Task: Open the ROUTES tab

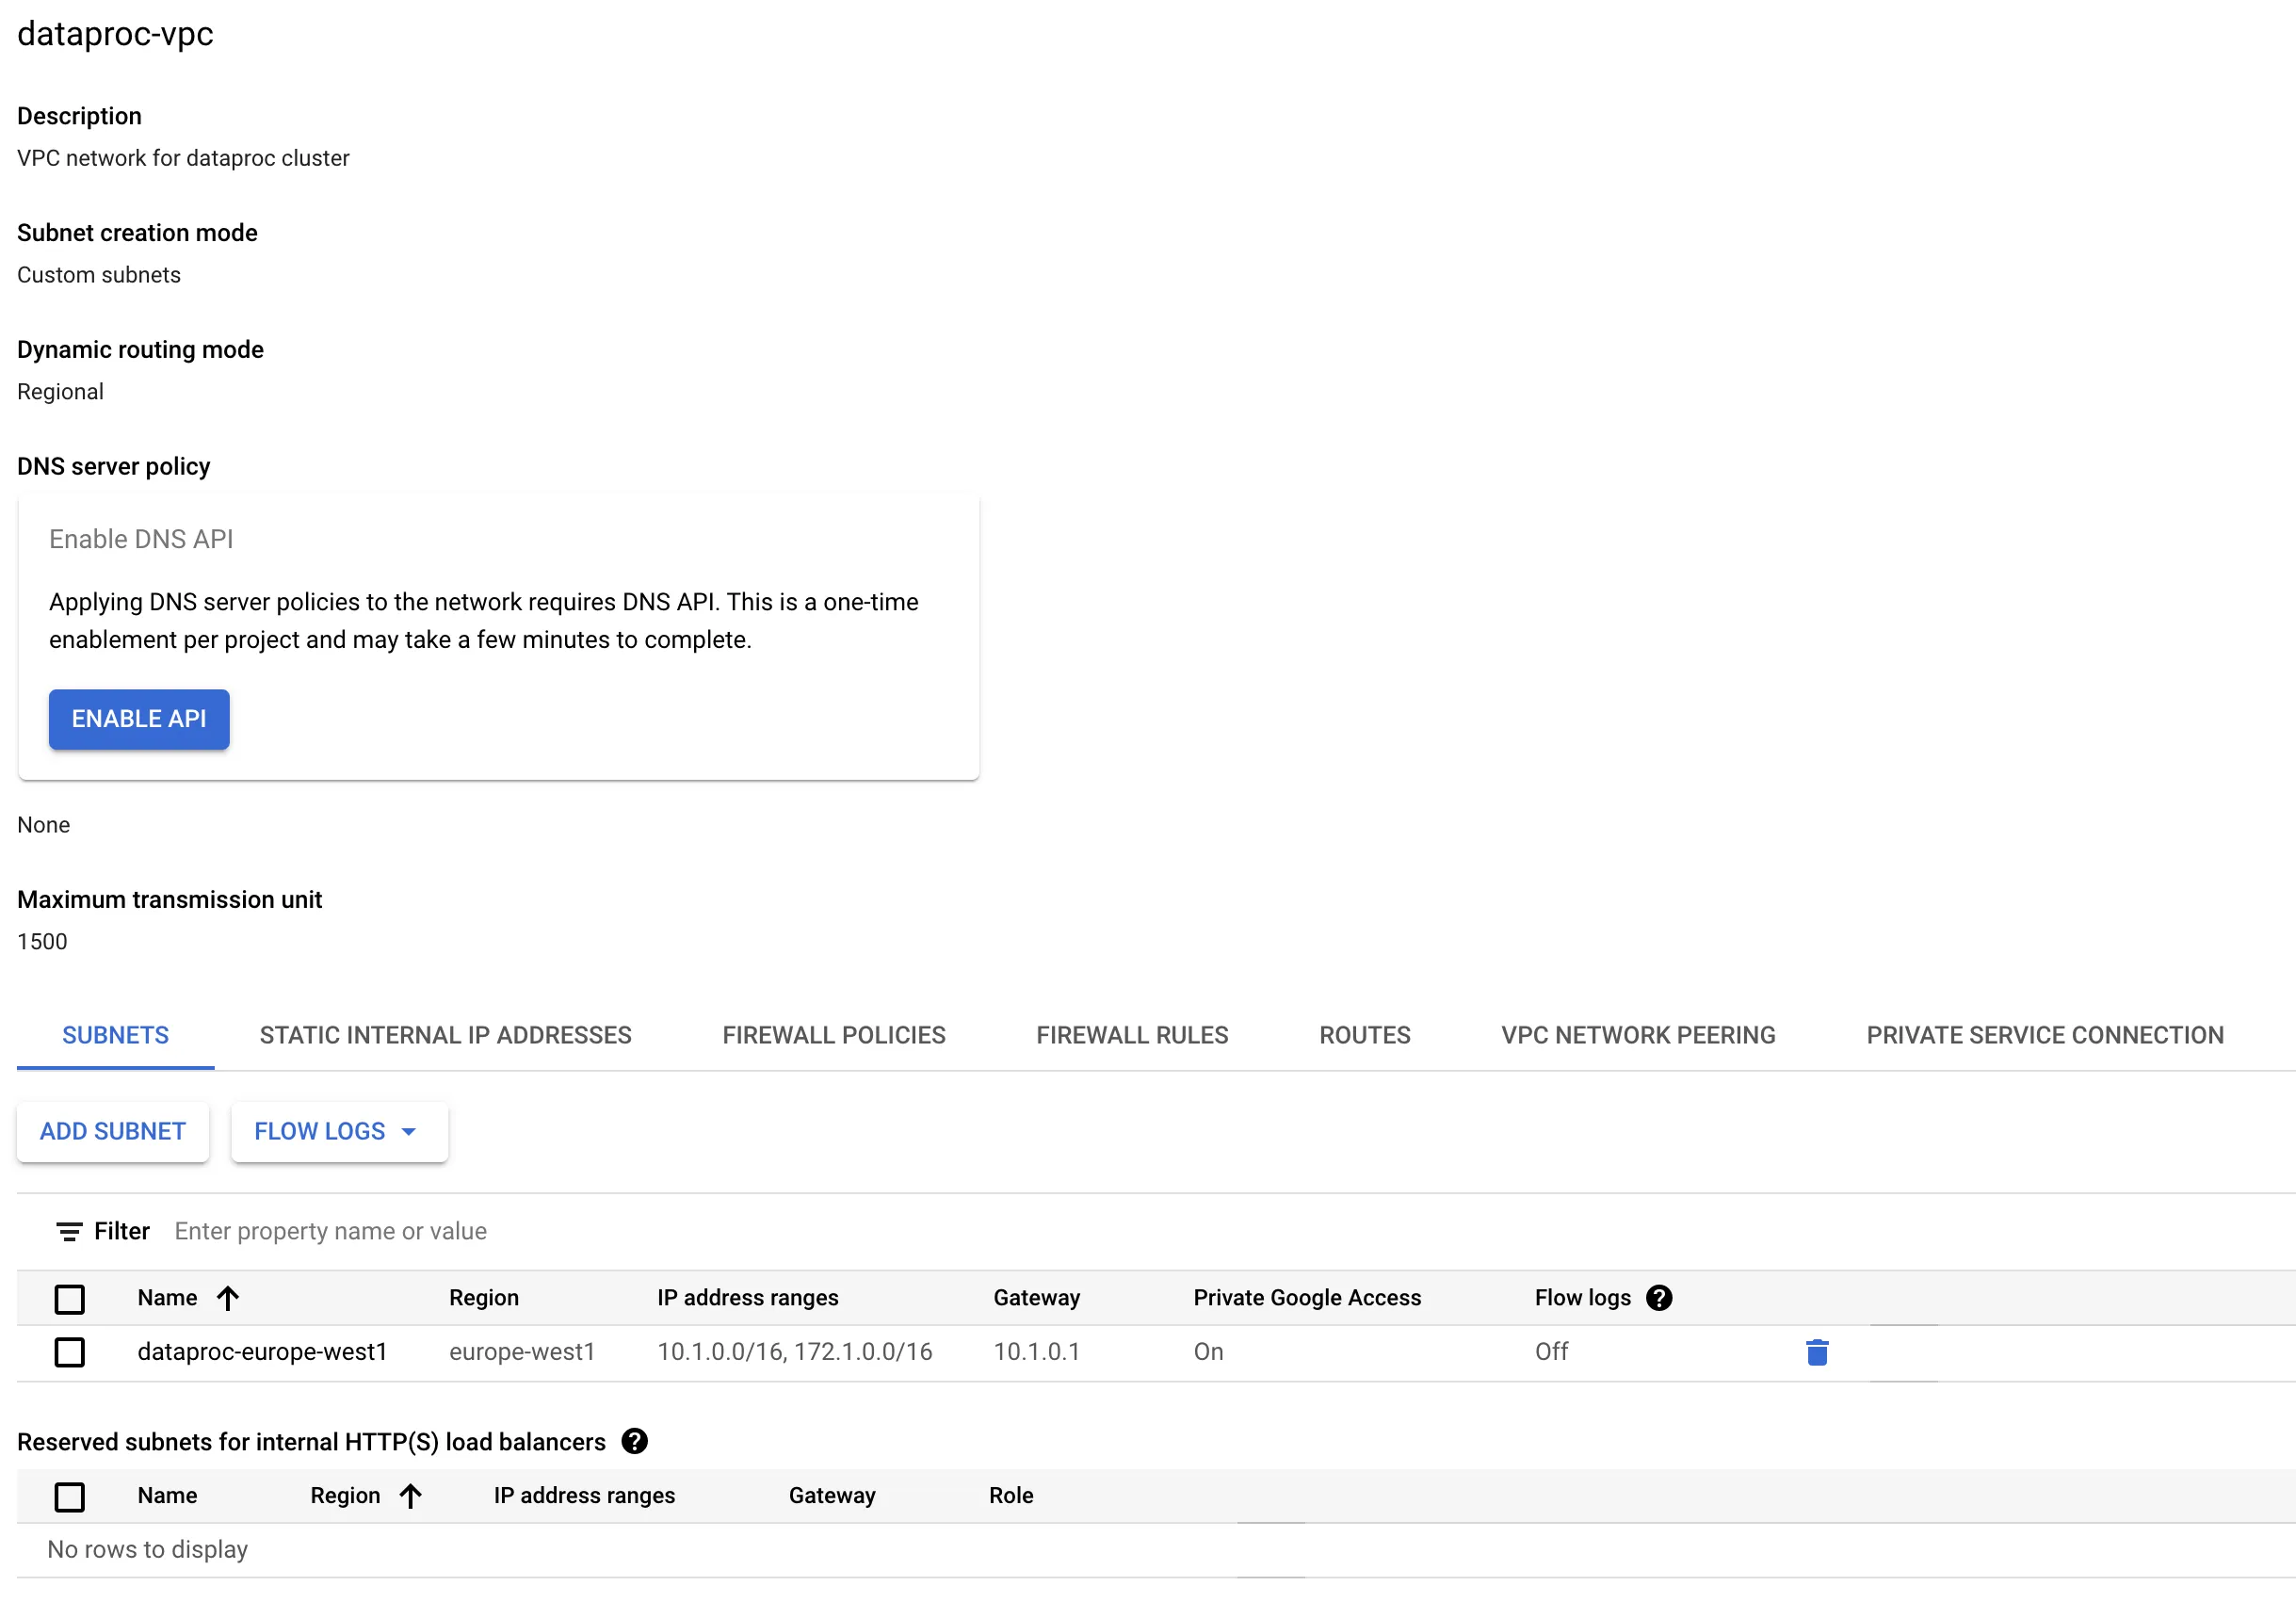Action: pyautogui.click(x=1364, y=1035)
